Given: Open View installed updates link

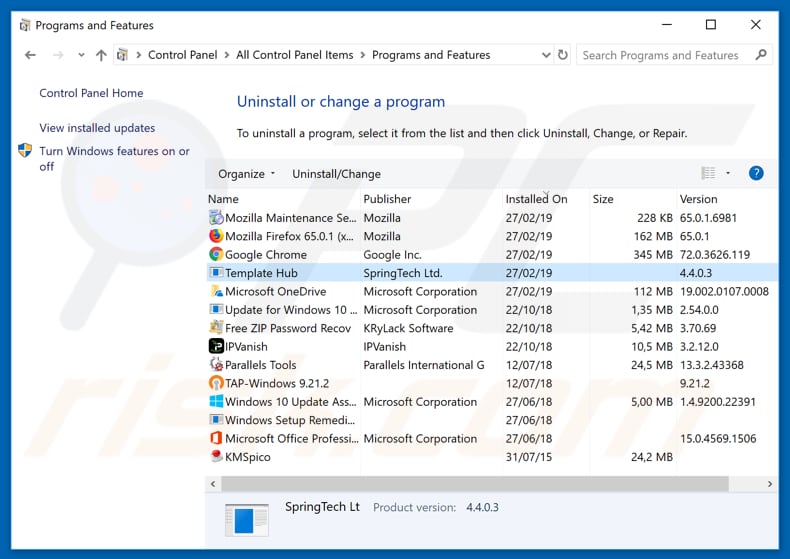Looking at the screenshot, I should pyautogui.click(x=97, y=128).
